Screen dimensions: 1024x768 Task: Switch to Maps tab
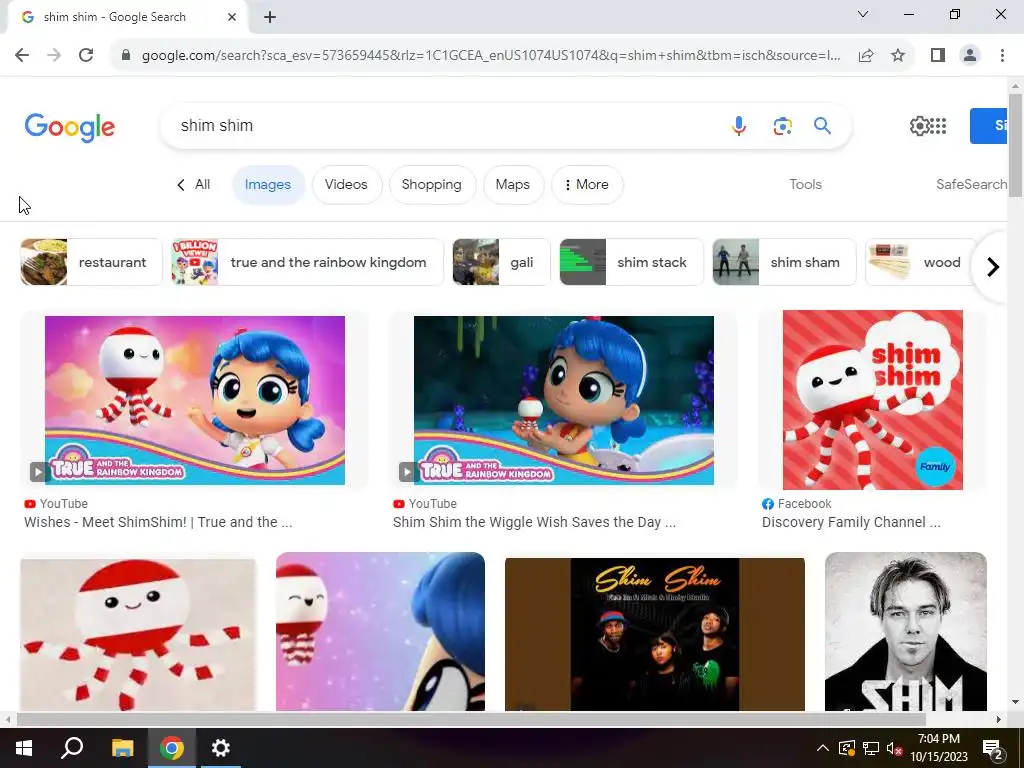tap(513, 185)
